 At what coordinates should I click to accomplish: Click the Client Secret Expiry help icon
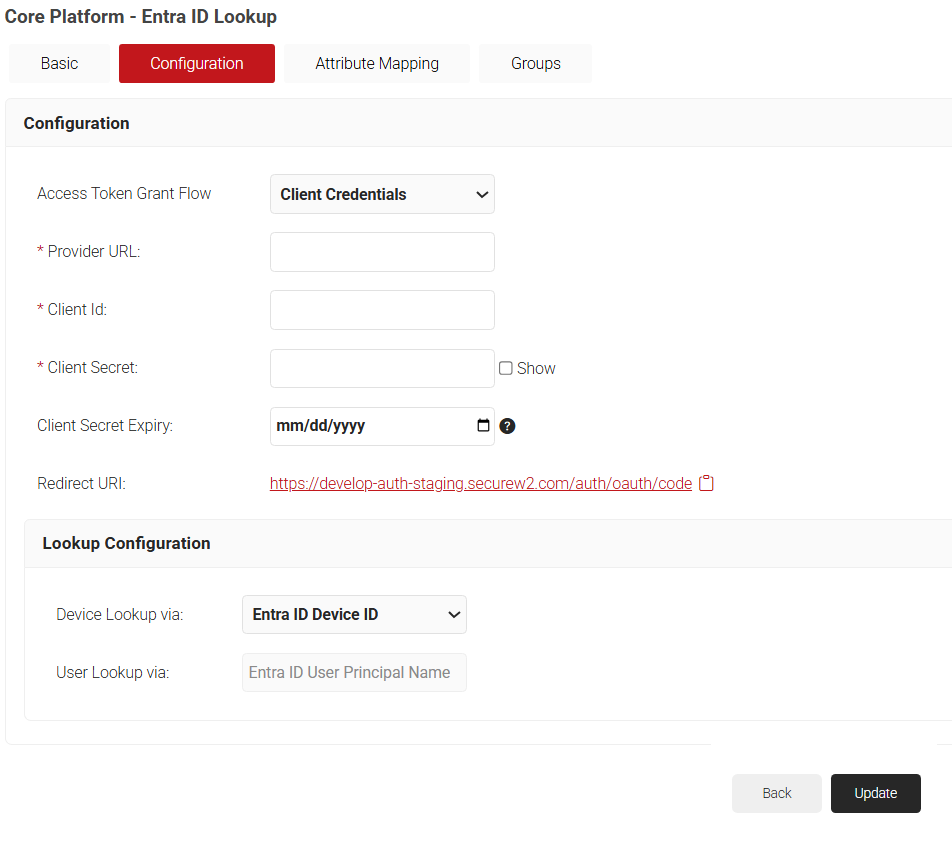(x=507, y=426)
